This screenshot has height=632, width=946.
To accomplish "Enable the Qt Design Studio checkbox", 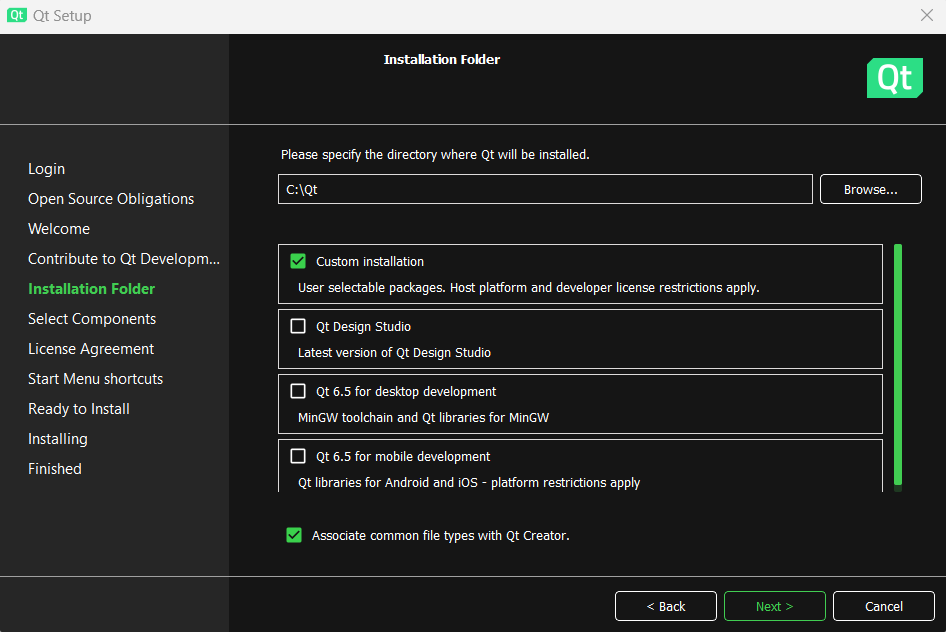I will tap(298, 326).
